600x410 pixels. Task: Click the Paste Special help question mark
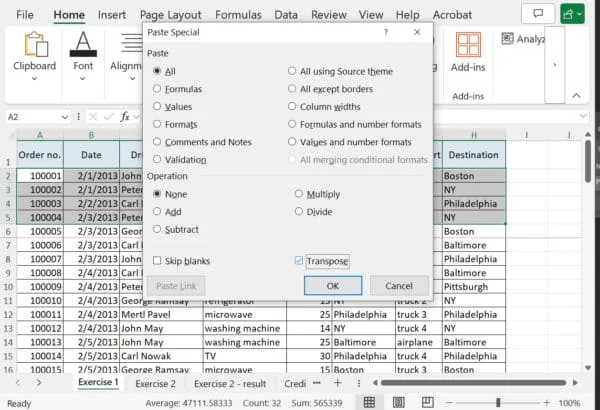pyautogui.click(x=386, y=32)
